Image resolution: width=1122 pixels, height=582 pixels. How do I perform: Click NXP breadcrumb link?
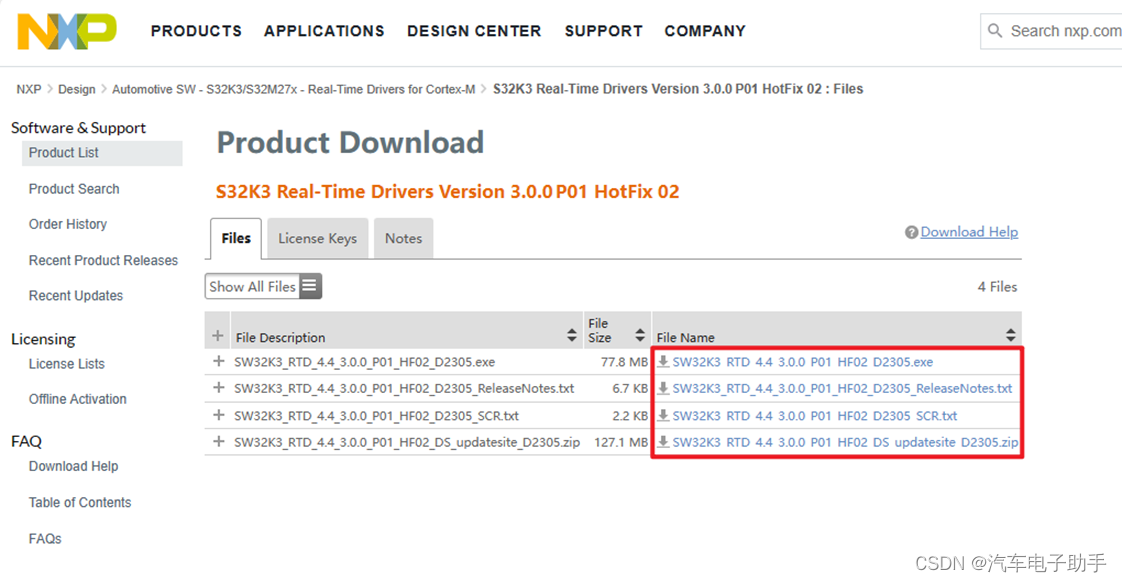[29, 89]
